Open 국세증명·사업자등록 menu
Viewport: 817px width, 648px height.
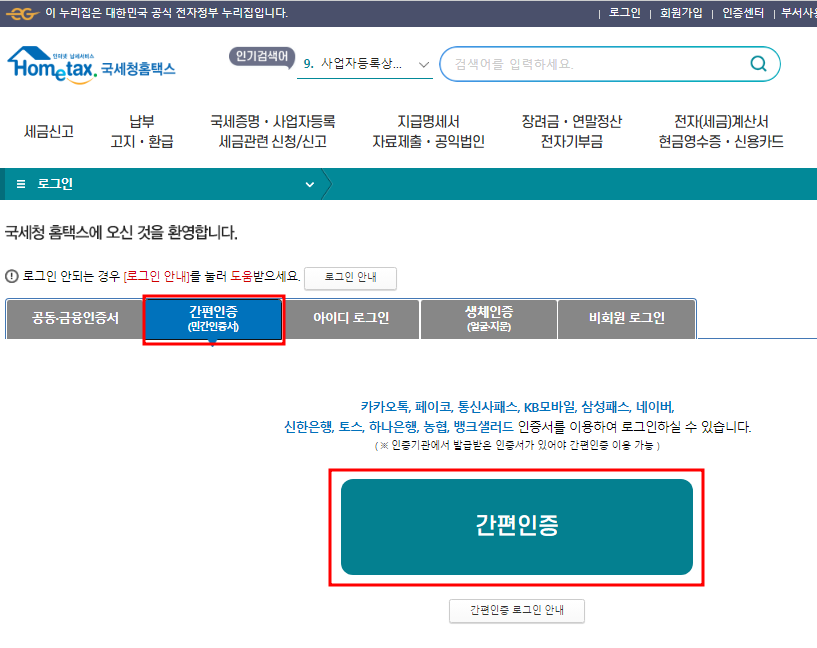(x=273, y=131)
